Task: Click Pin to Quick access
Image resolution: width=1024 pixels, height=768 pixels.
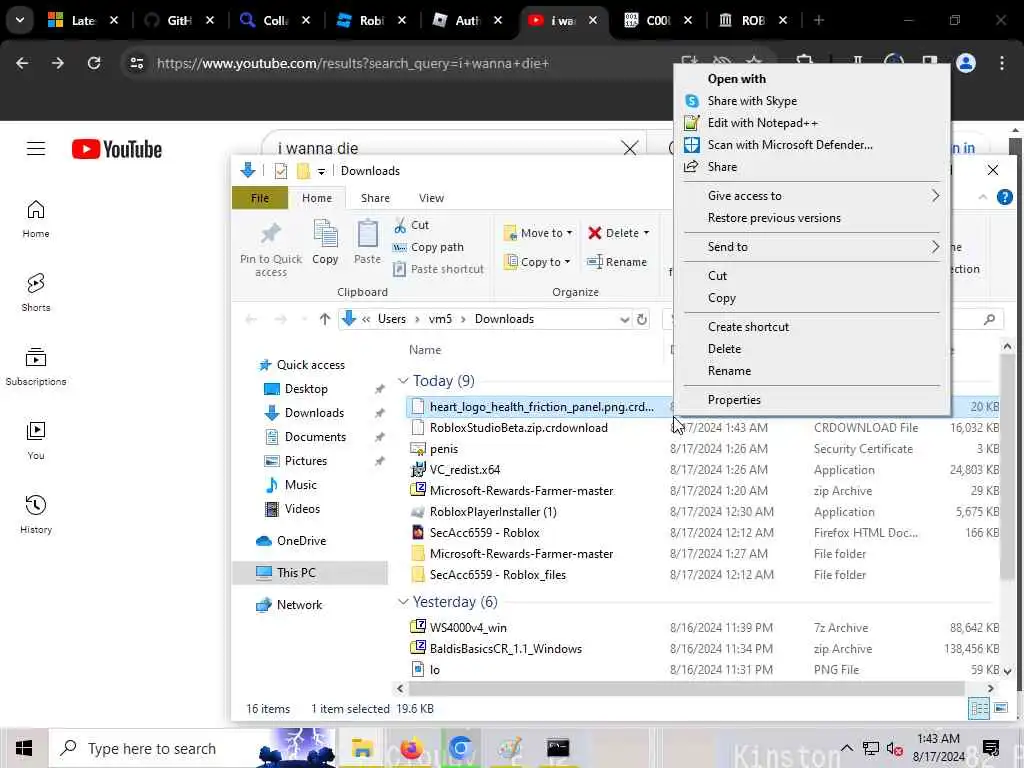Action: pyautogui.click(x=271, y=249)
